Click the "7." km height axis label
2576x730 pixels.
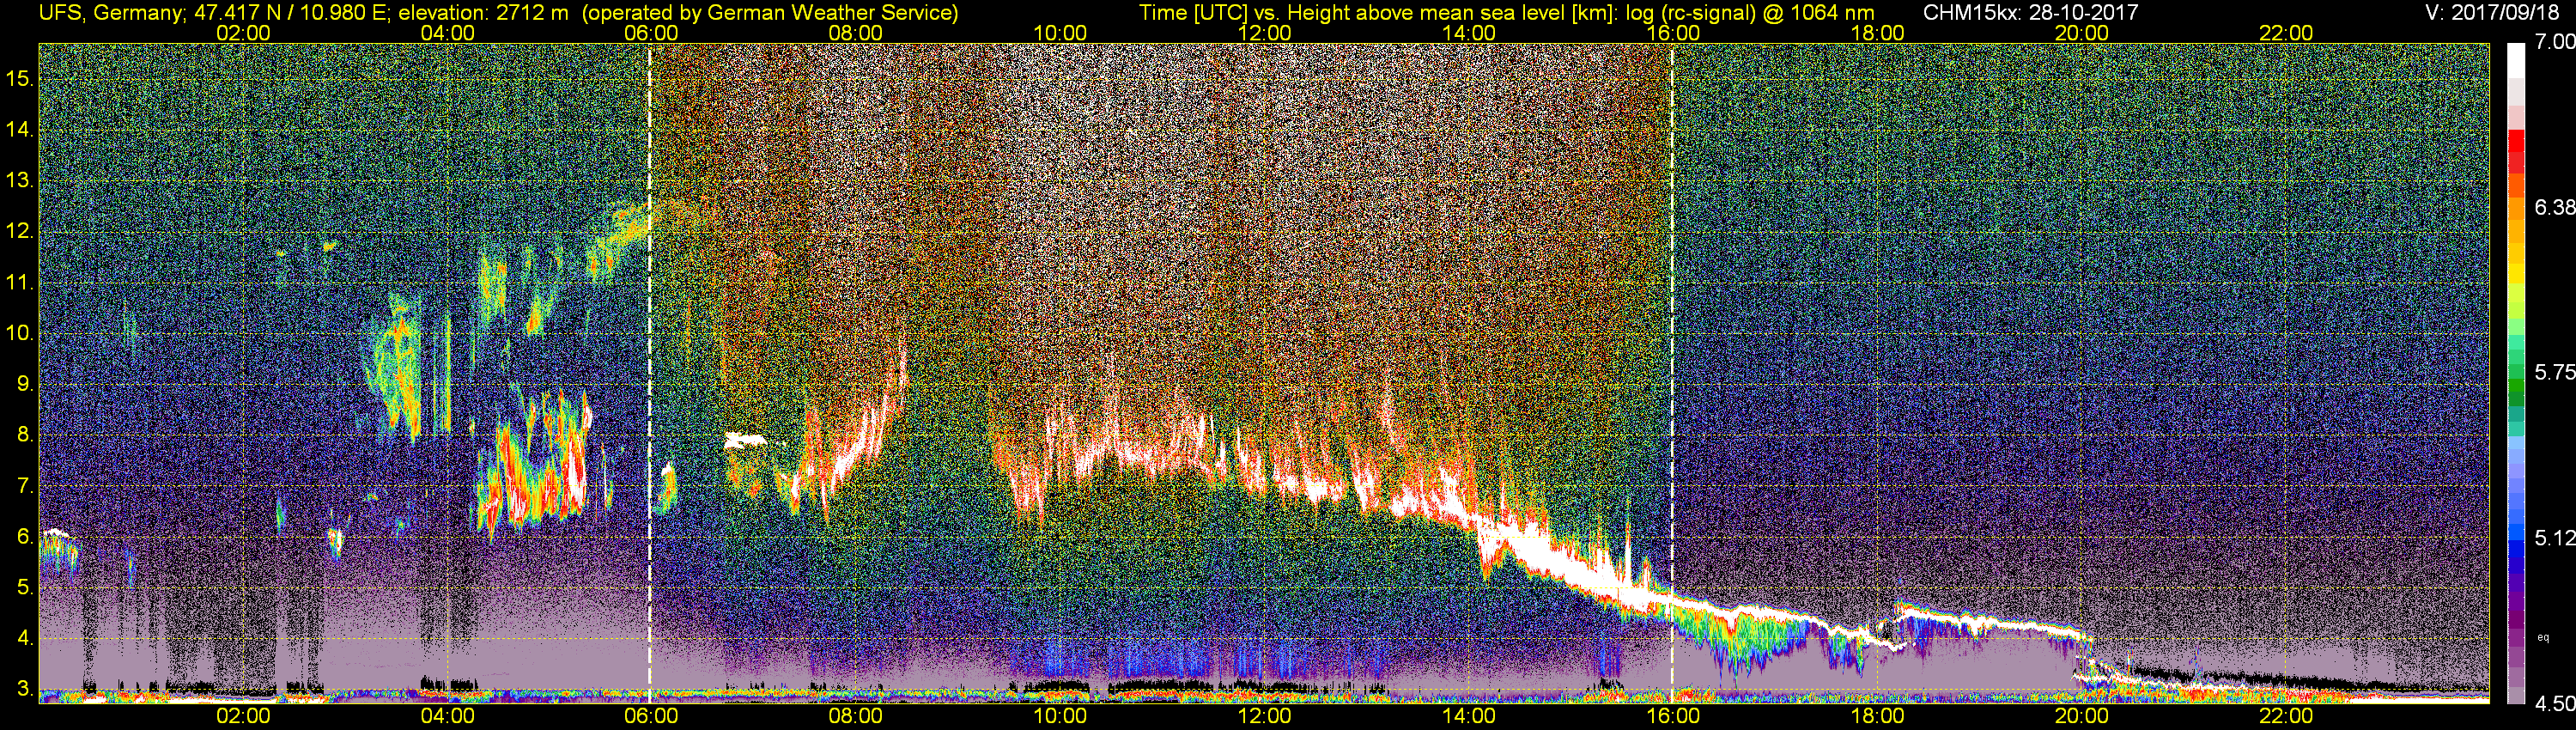pos(24,486)
